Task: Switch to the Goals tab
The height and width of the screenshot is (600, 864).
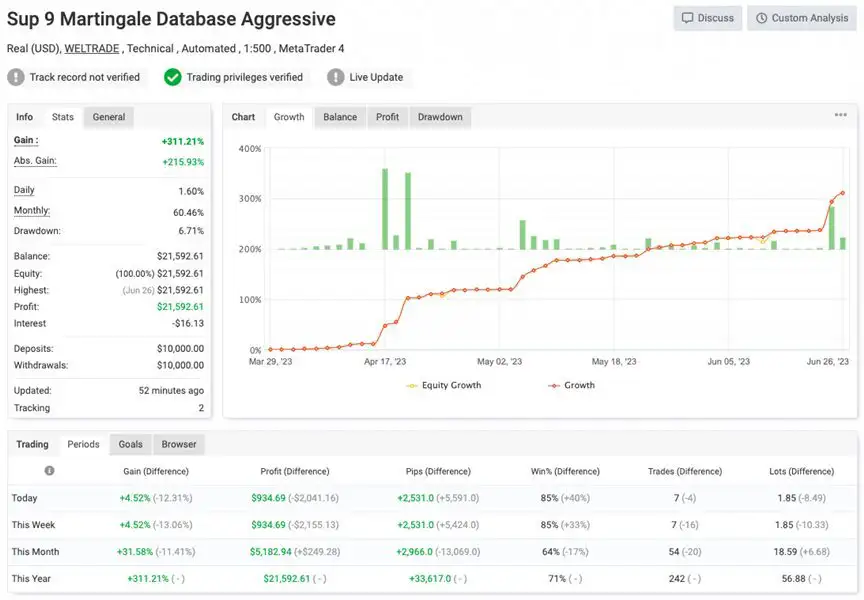Action: click(x=131, y=444)
